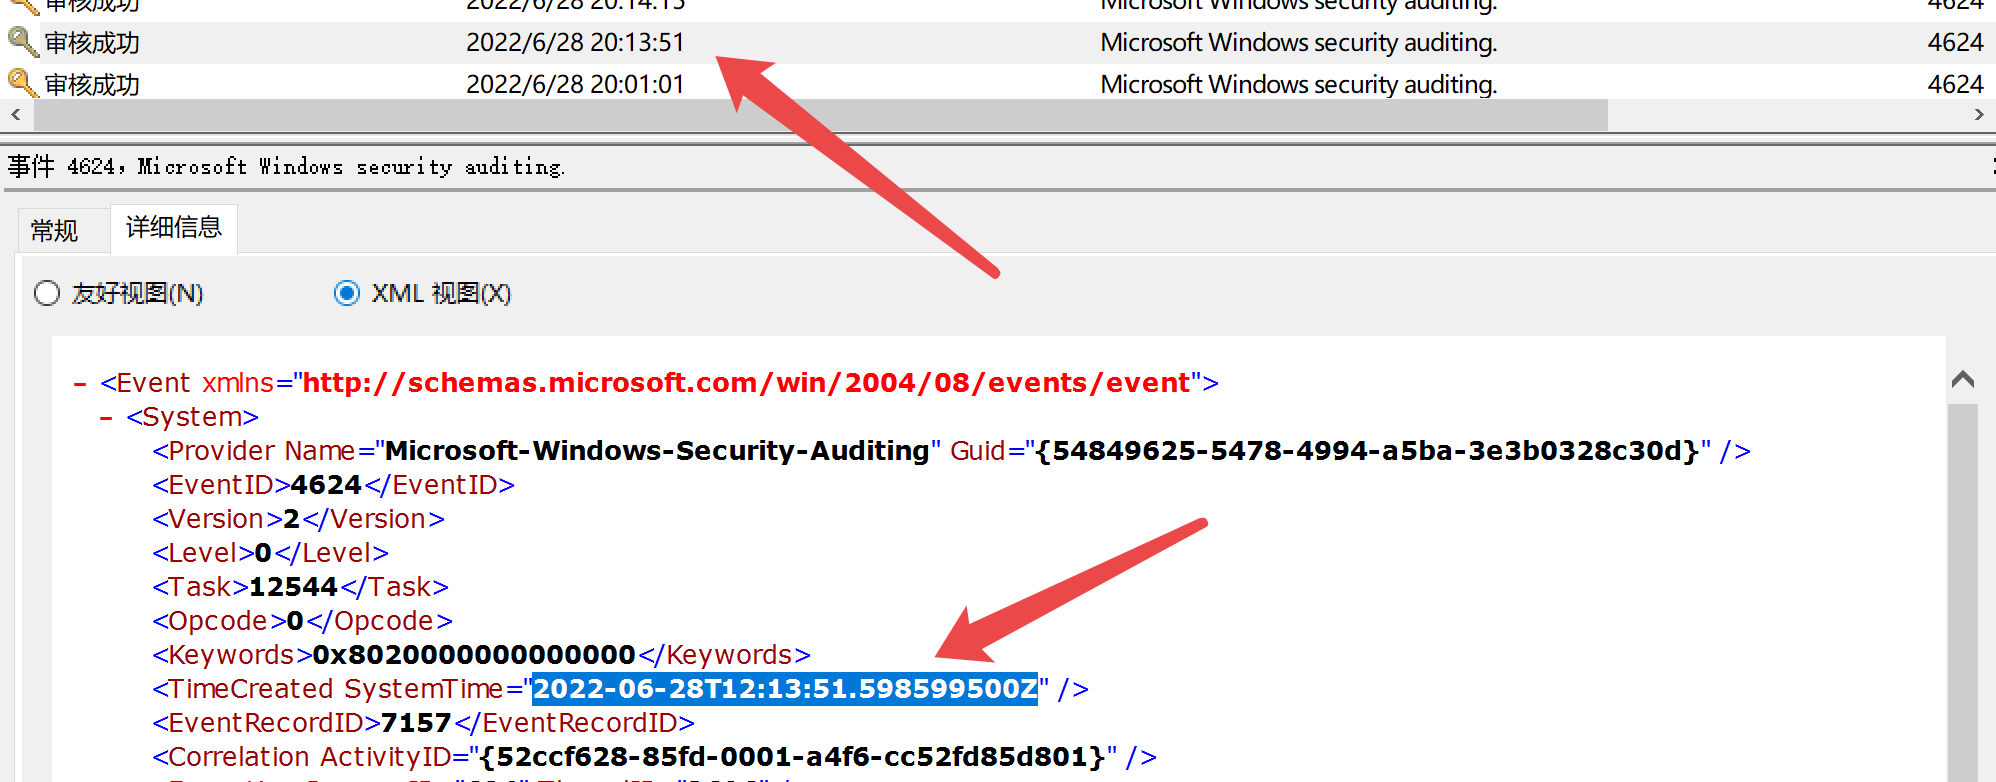Click the schemas.microsoft.com xmlns URL

(746, 383)
